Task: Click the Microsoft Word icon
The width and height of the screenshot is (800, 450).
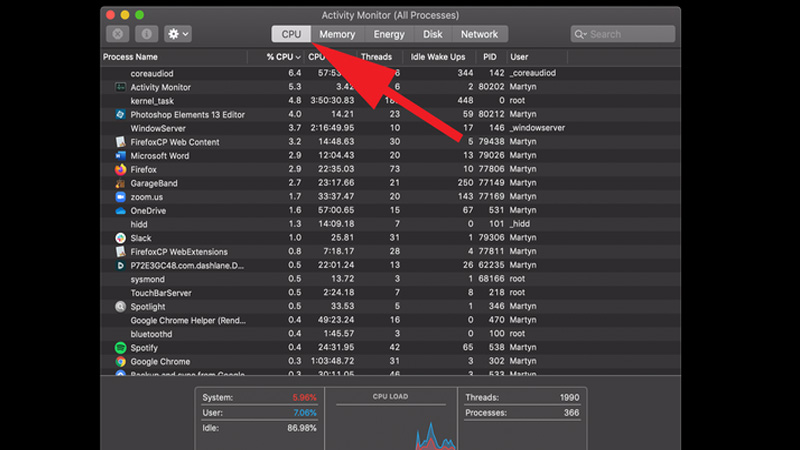Action: pos(120,156)
